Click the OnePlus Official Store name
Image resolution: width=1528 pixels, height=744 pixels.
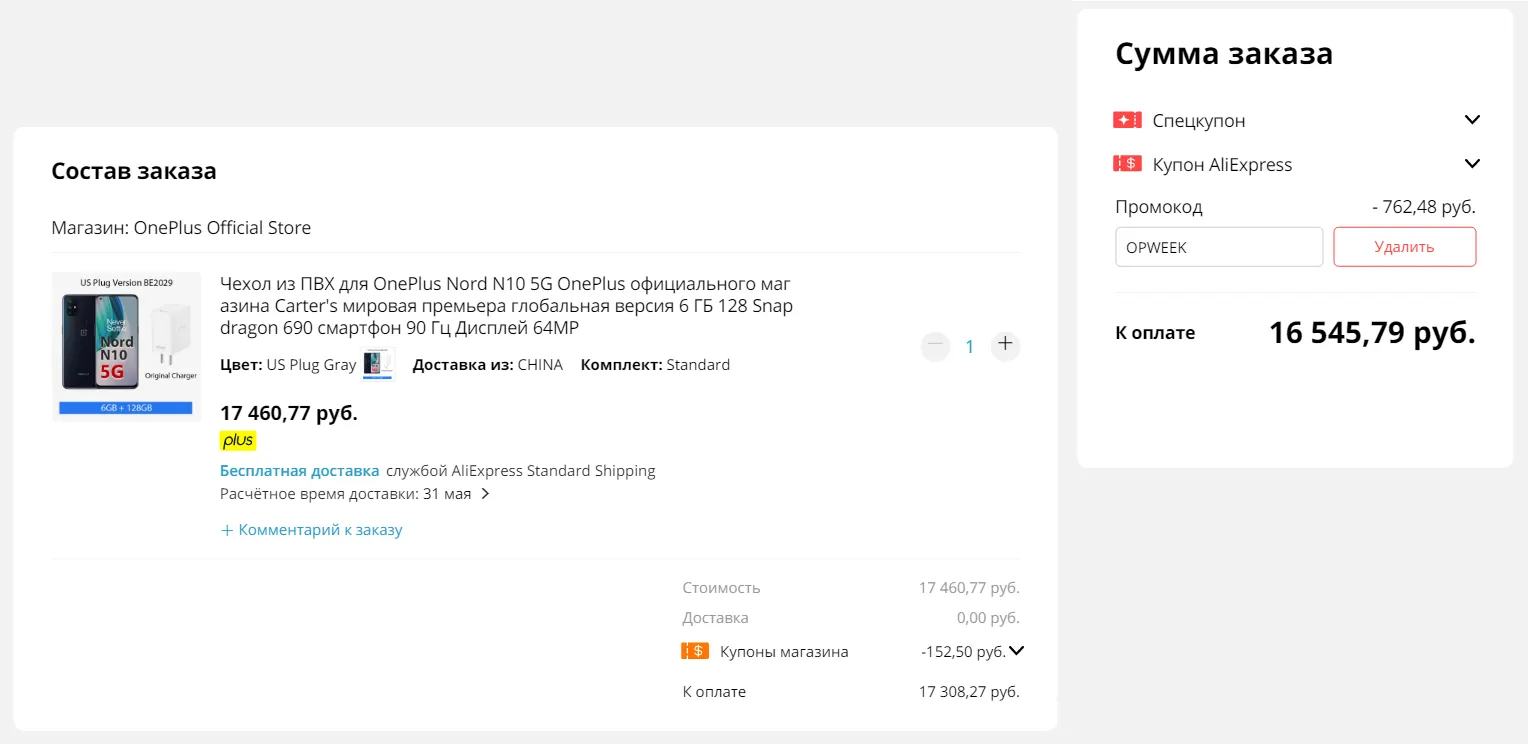pos(222,228)
